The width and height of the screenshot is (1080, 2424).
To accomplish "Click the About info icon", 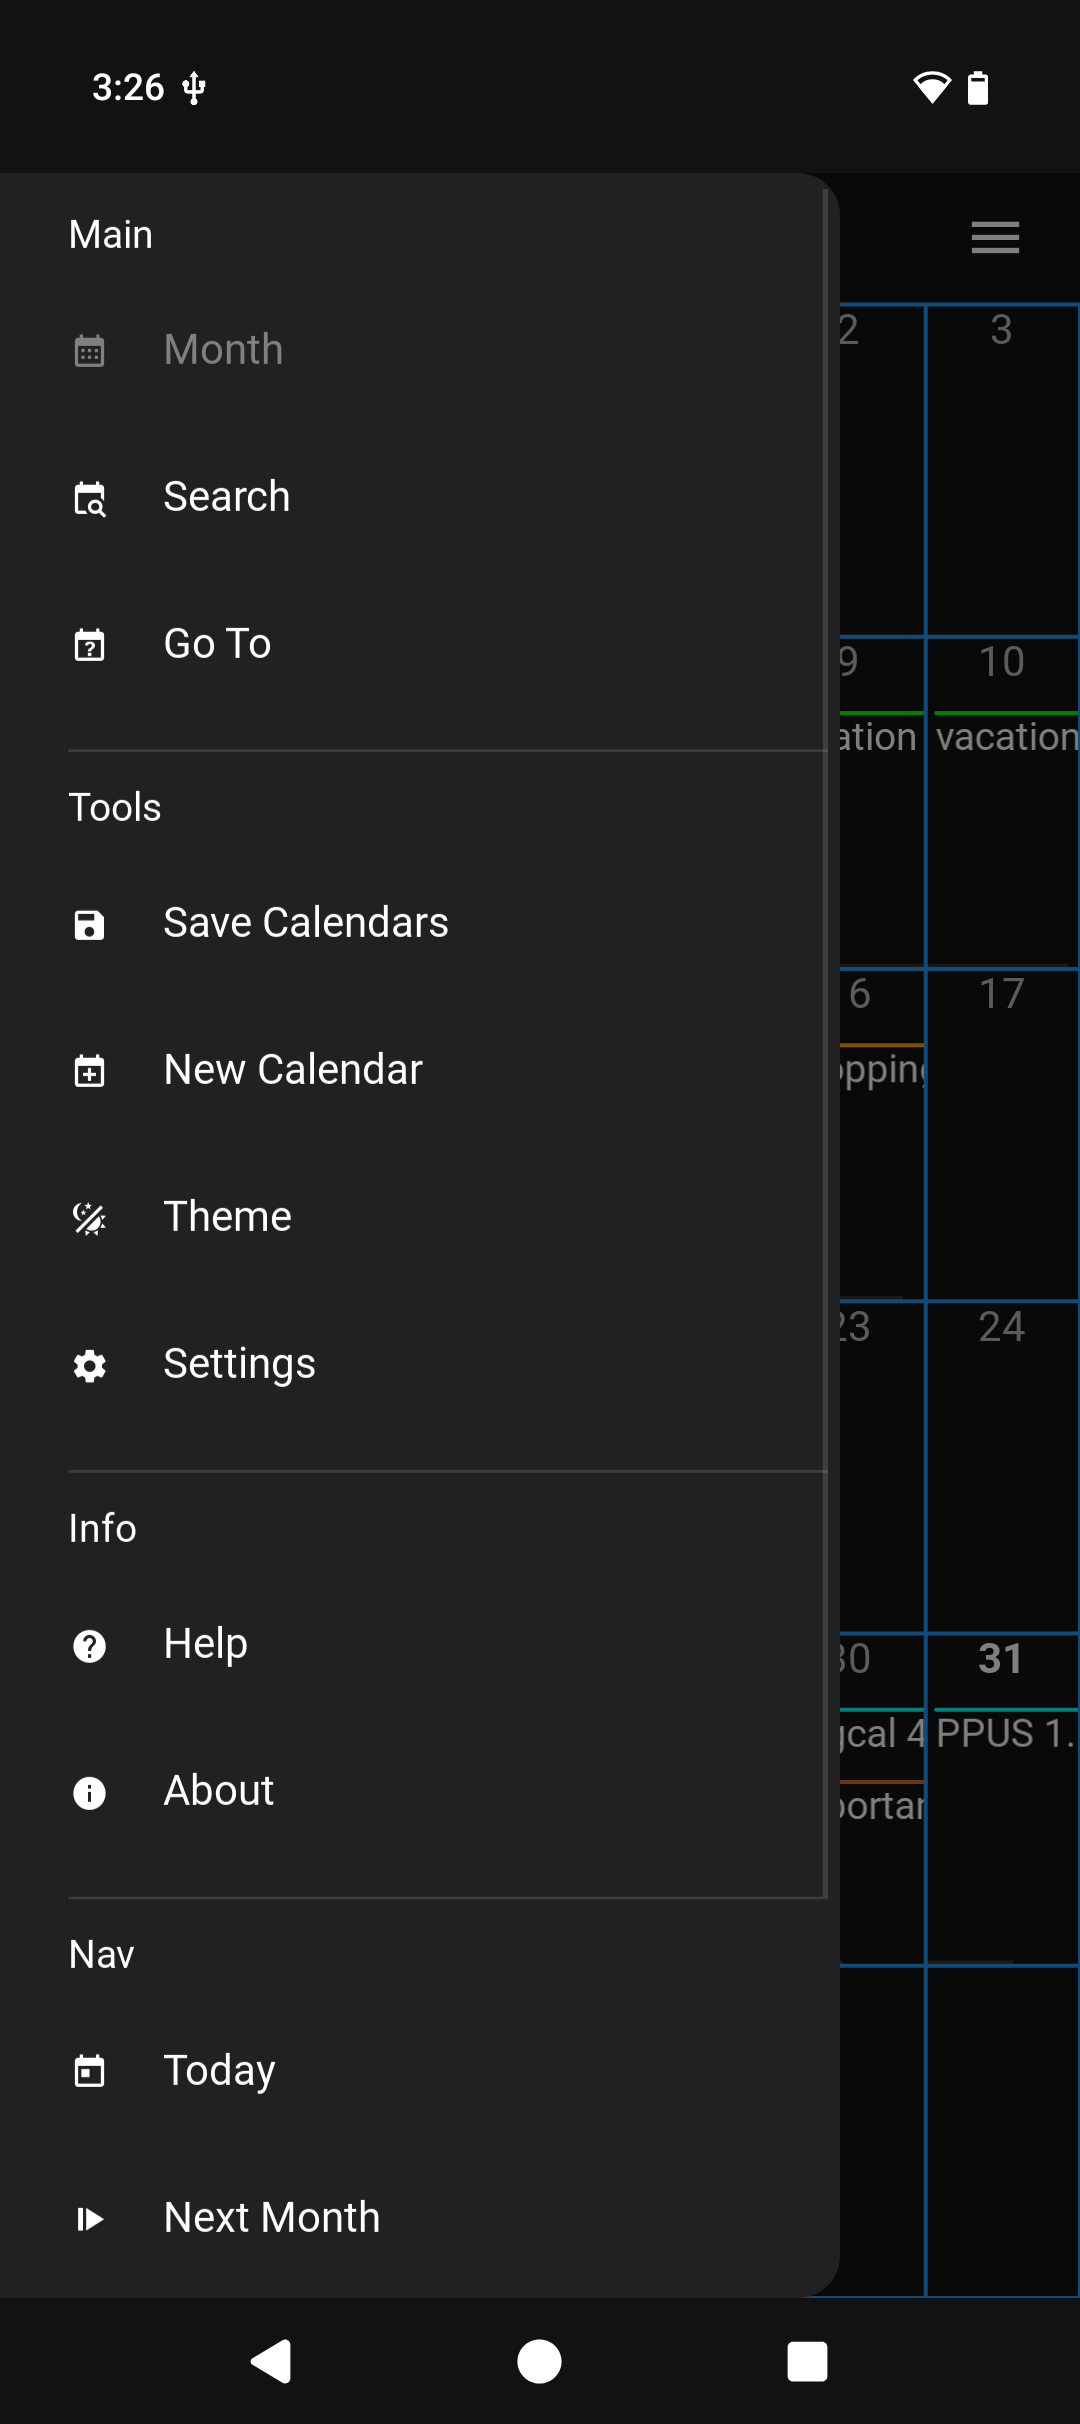I will coord(90,1792).
